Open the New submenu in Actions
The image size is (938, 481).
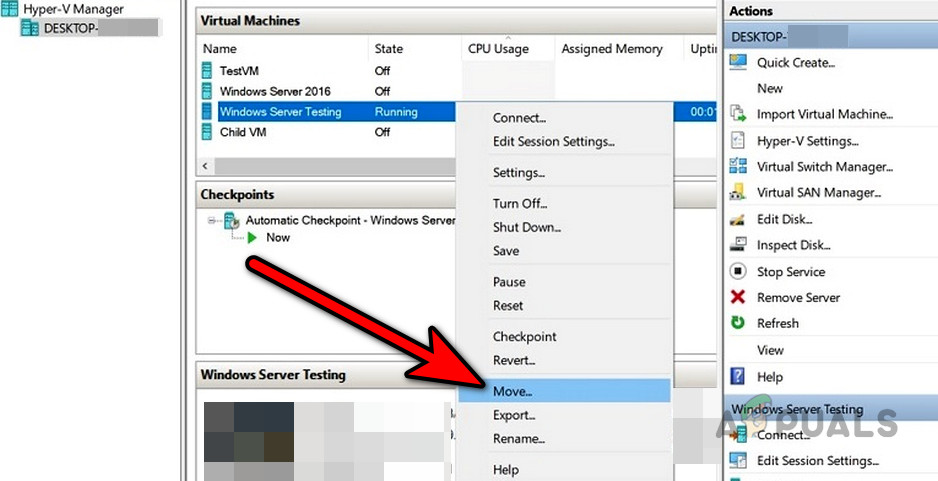pos(769,89)
